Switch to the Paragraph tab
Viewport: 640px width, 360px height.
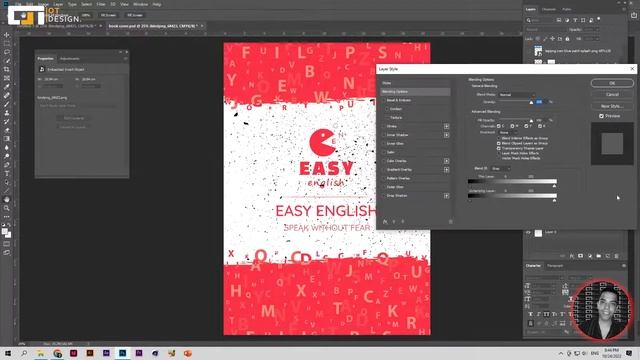(555, 266)
